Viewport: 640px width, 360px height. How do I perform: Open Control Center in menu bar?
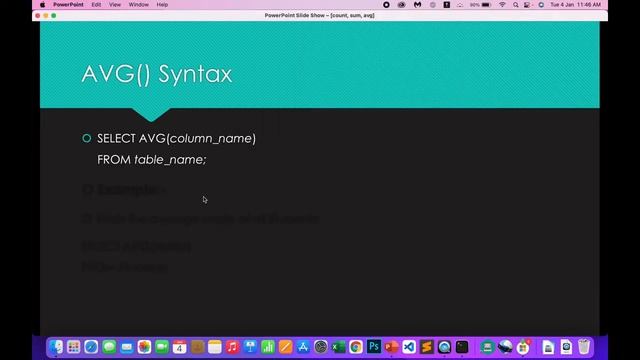[527, 5]
